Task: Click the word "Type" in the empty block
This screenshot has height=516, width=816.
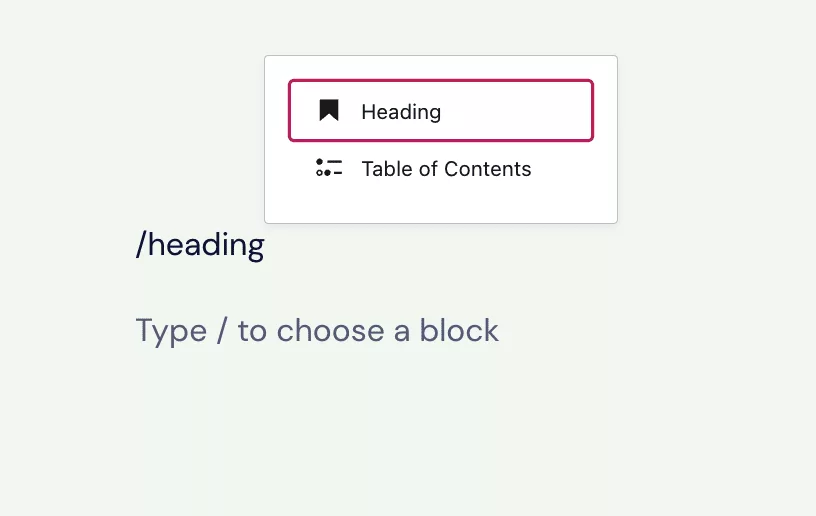Action: [171, 331]
